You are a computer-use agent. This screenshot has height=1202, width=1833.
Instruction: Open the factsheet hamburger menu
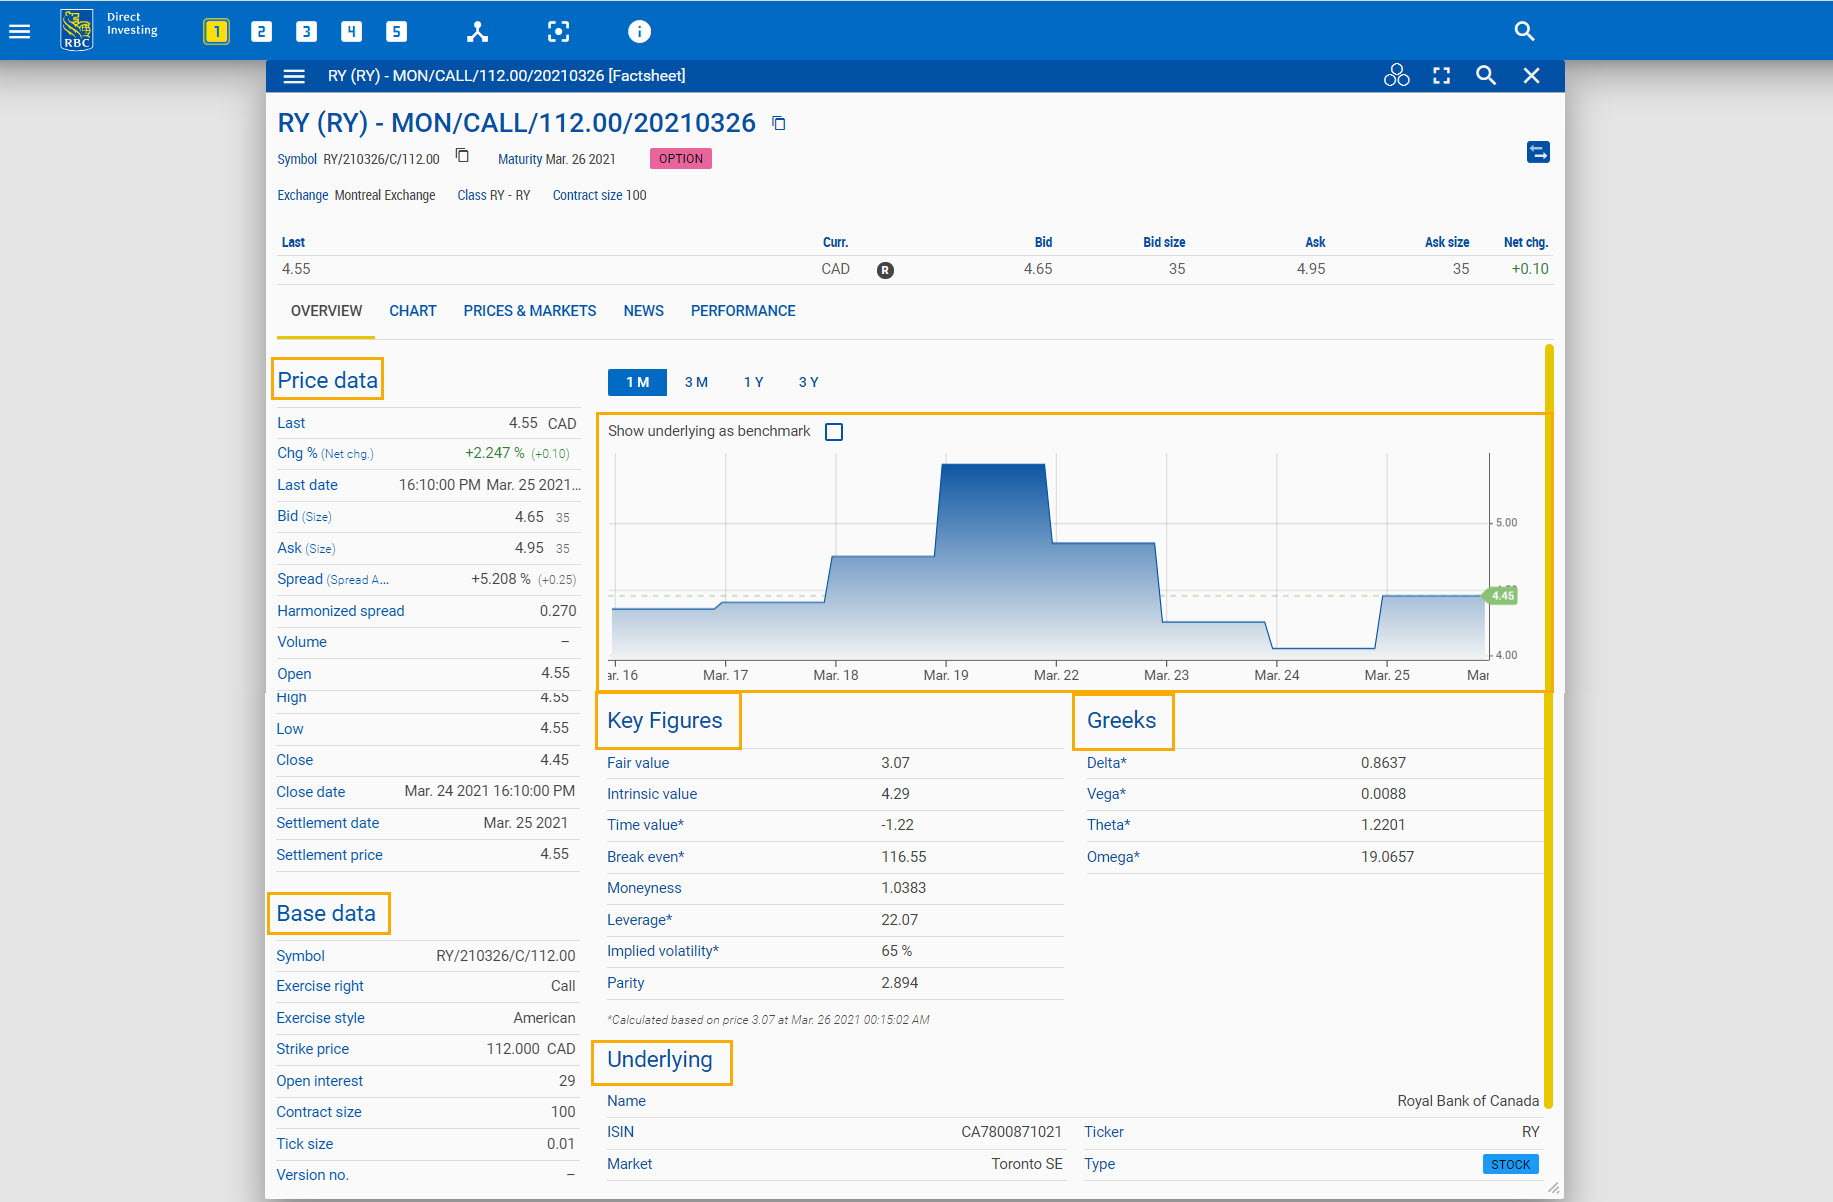pos(293,75)
